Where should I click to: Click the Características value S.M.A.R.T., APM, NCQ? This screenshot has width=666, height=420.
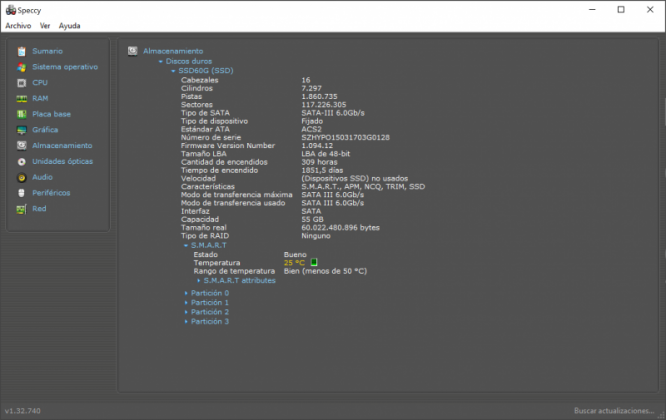coord(363,186)
